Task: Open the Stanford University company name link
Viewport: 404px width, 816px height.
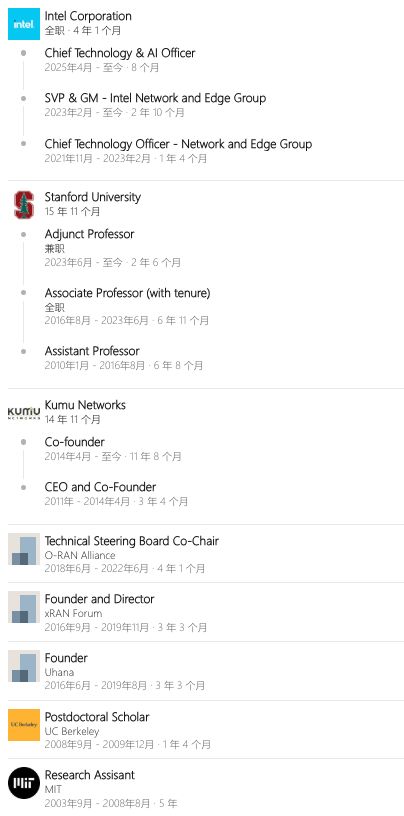Action: (x=93, y=197)
